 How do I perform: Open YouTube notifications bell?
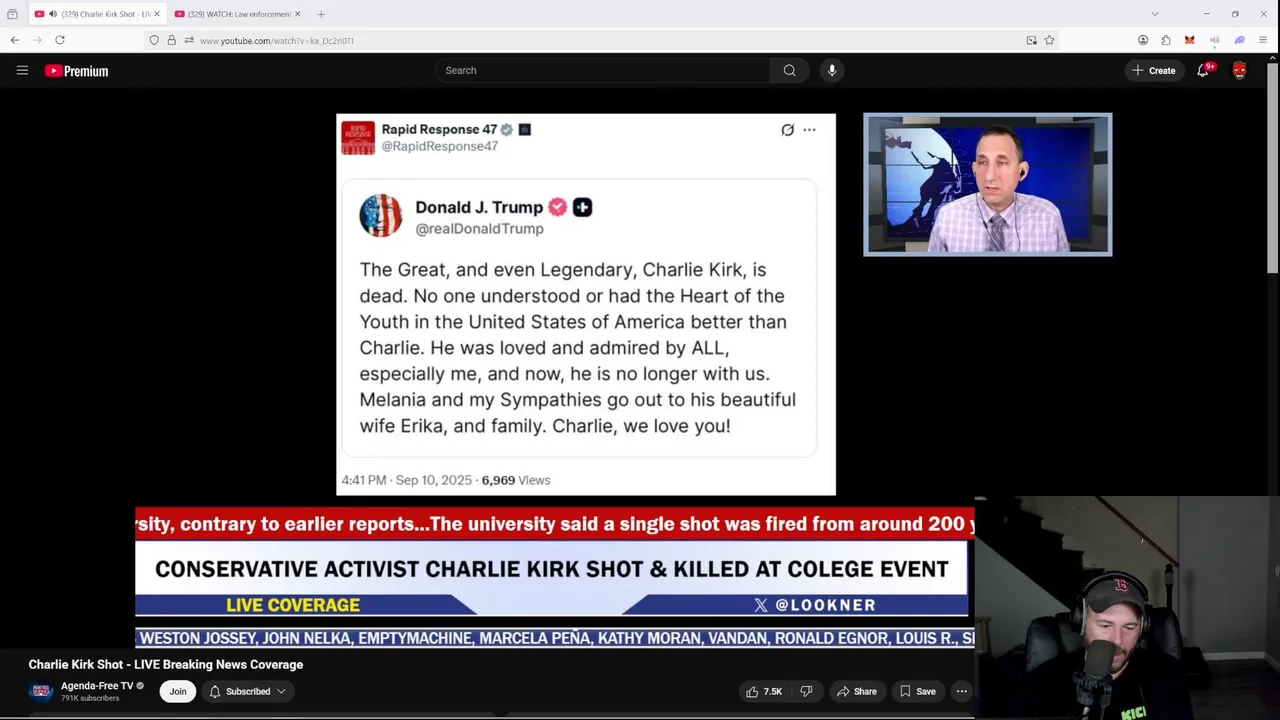coord(1203,70)
